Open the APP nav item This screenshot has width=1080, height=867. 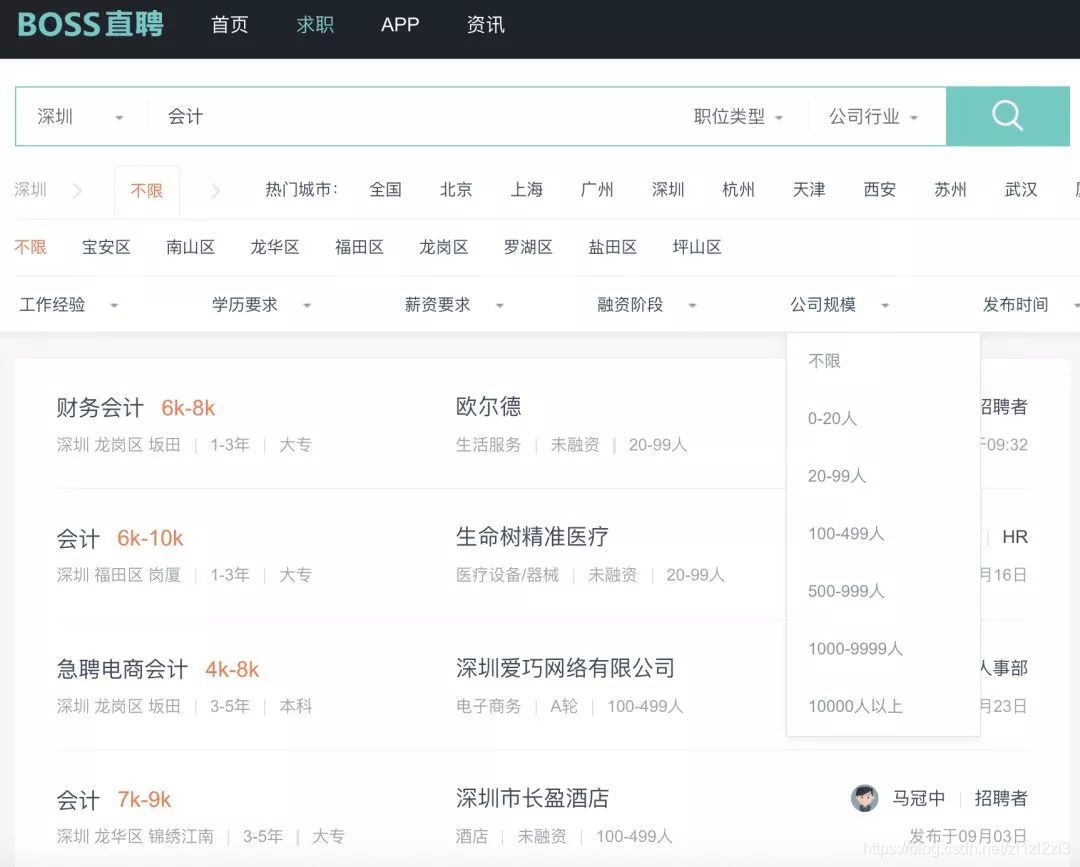coord(400,25)
